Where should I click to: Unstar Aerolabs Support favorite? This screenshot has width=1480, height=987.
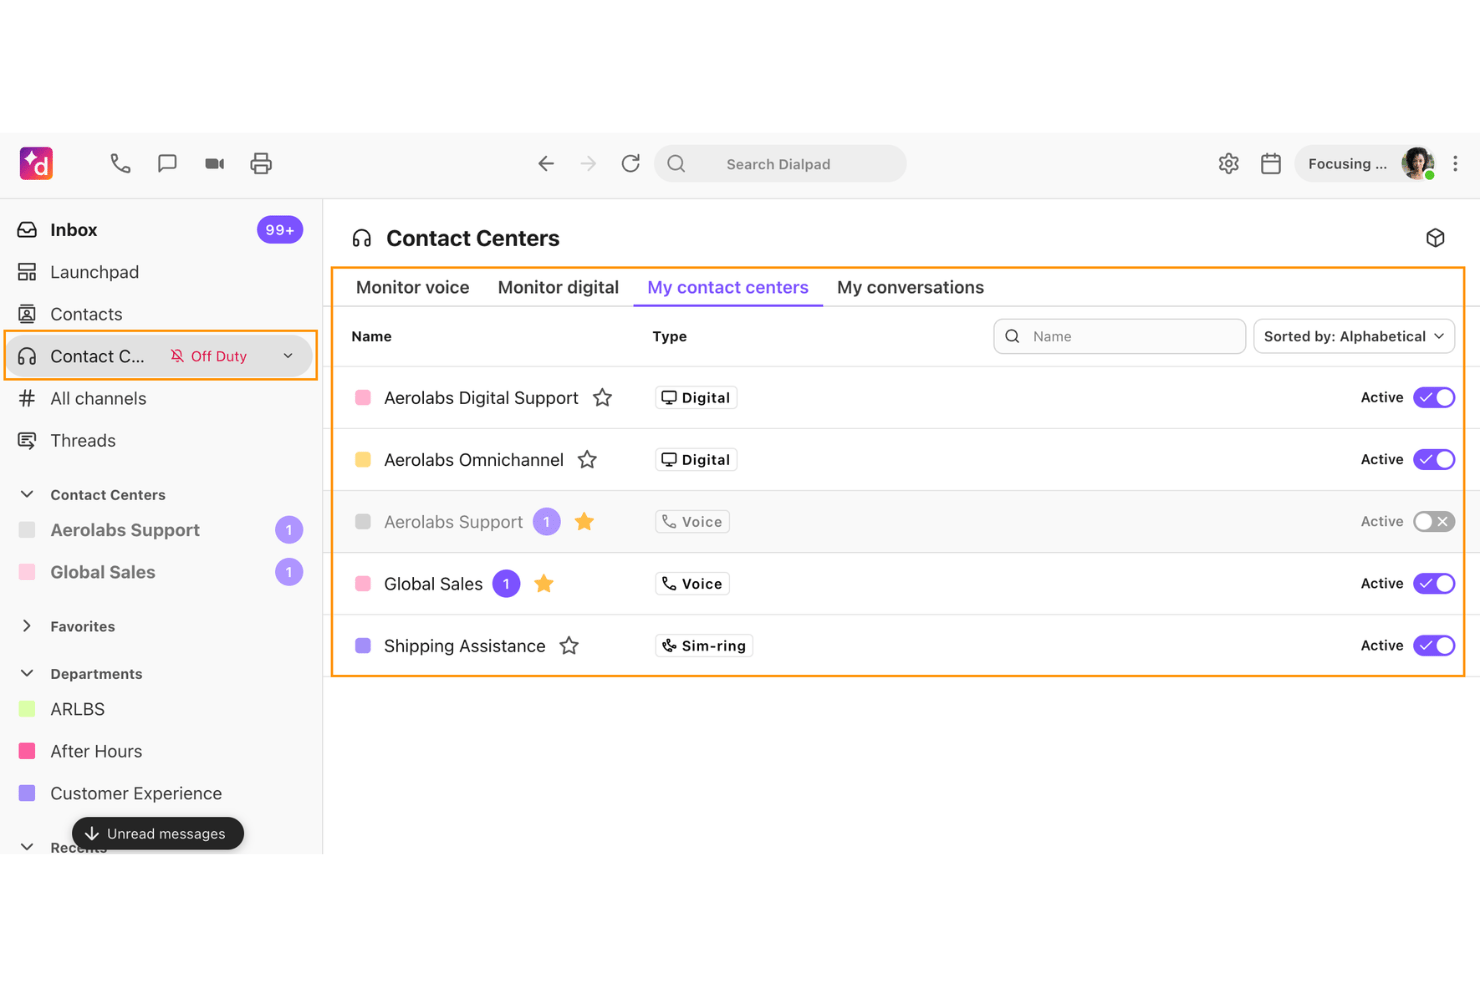click(584, 522)
